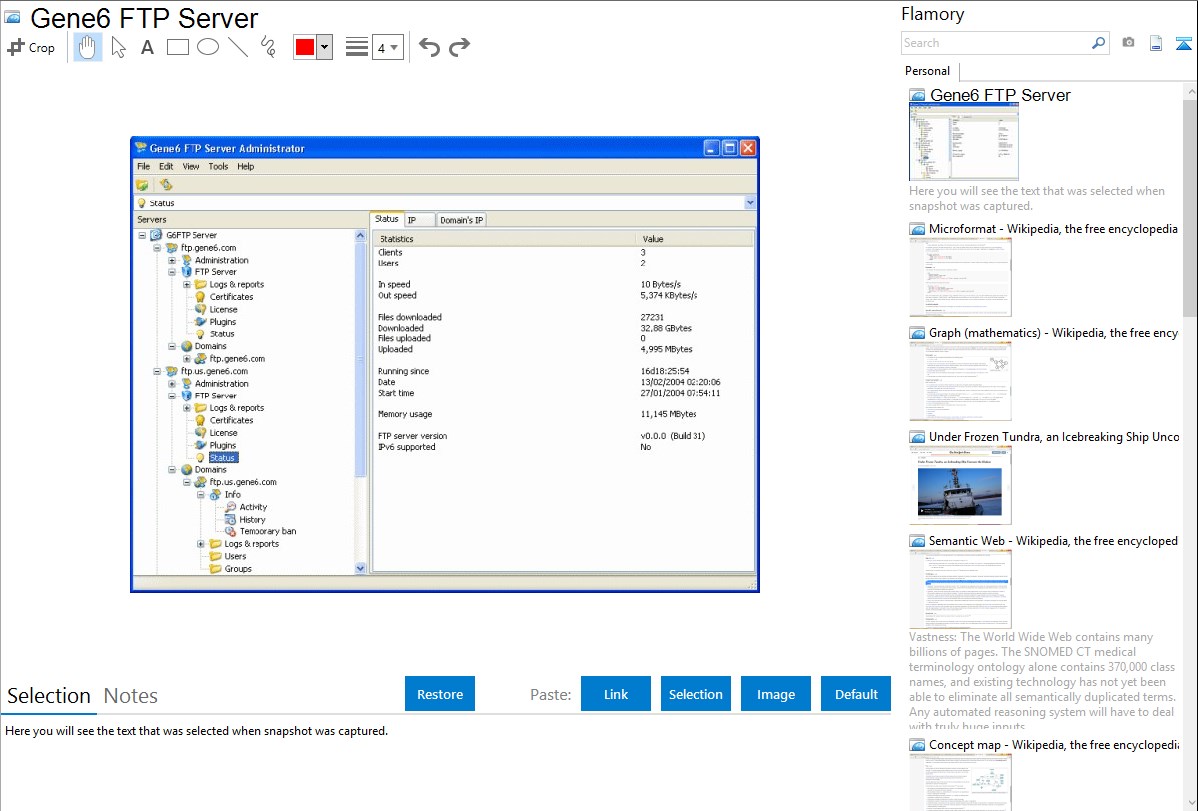
Task: Choose the arrow pointer tool
Action: point(118,47)
